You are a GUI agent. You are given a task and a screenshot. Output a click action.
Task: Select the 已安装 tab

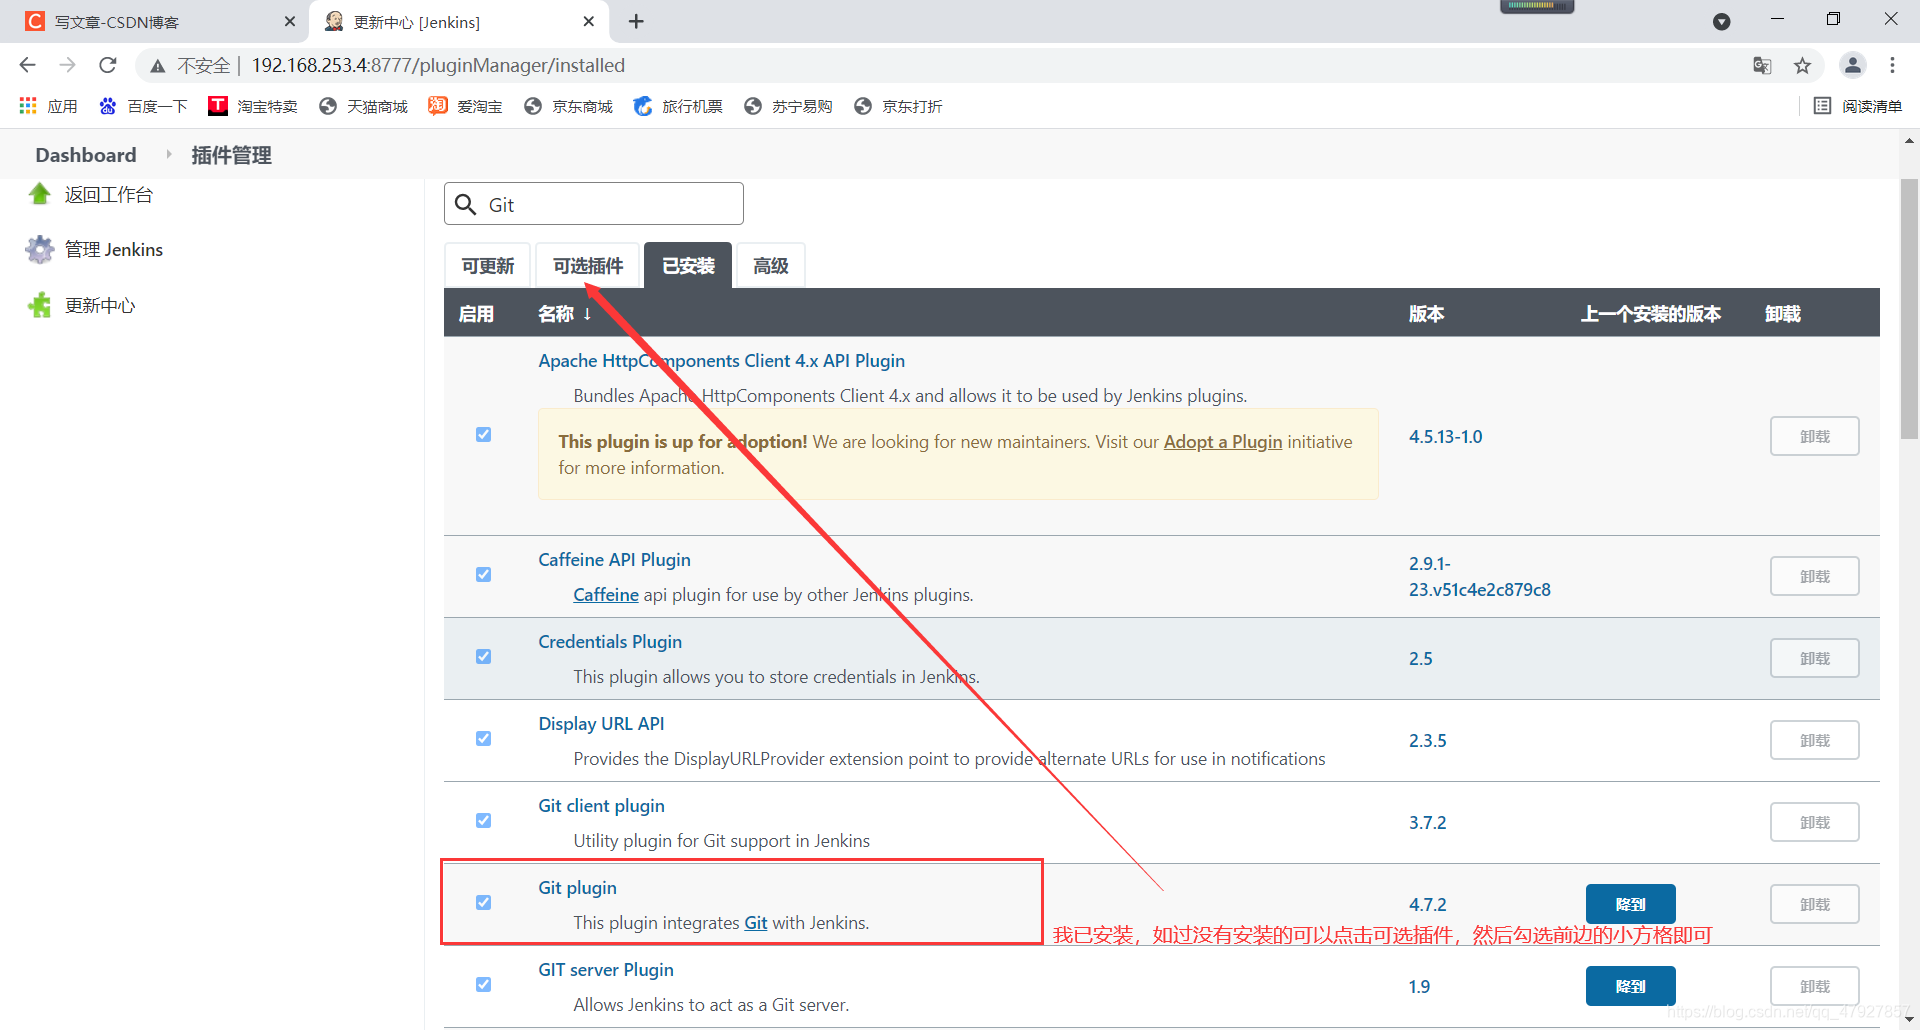688,266
